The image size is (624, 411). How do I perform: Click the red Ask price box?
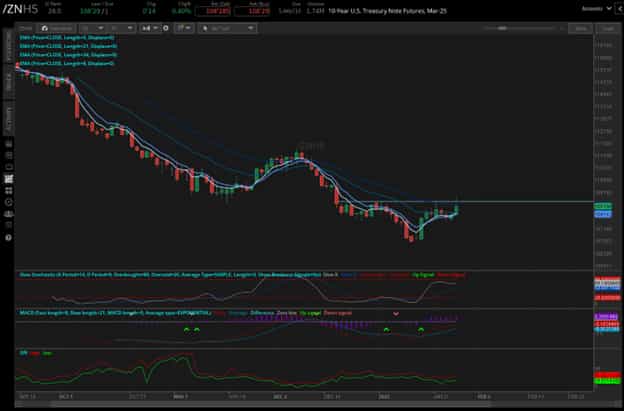pos(252,11)
